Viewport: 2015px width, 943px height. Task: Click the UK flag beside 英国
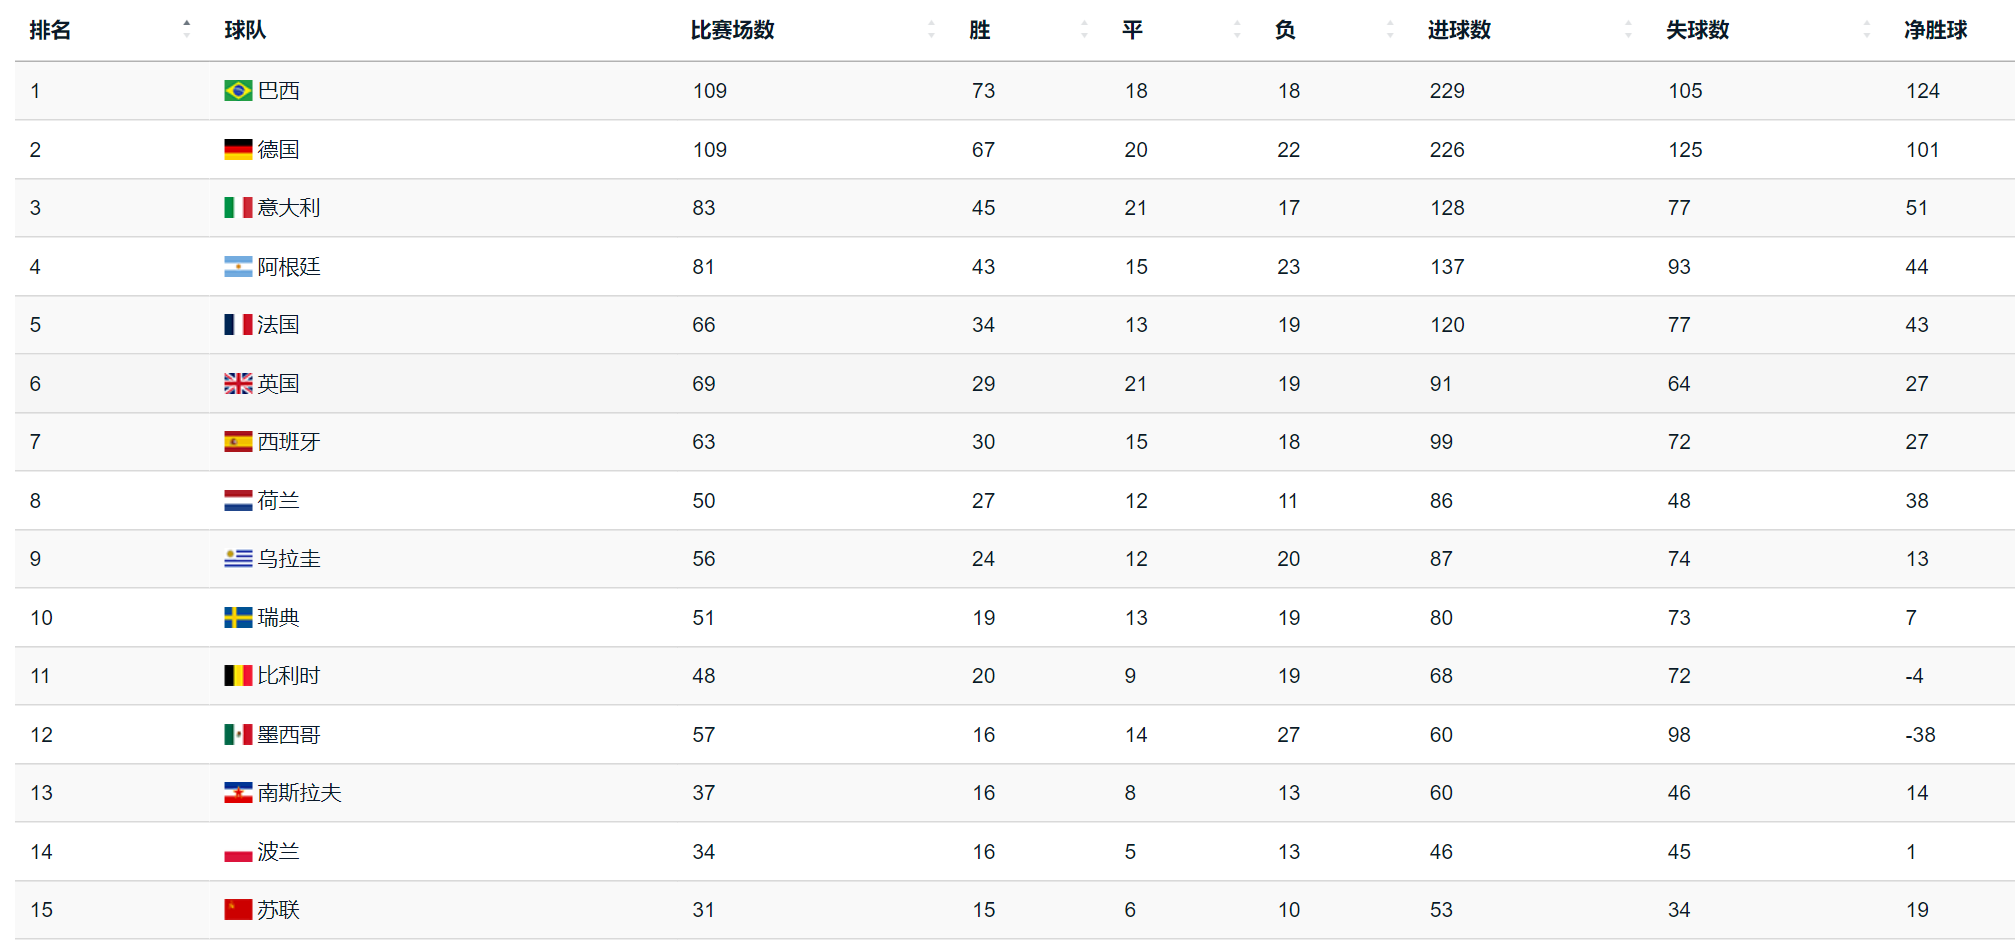click(238, 384)
